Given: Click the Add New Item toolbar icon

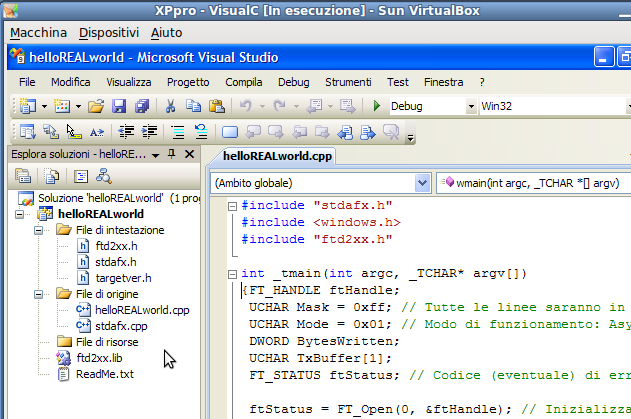Looking at the screenshot, I should pos(62,106).
